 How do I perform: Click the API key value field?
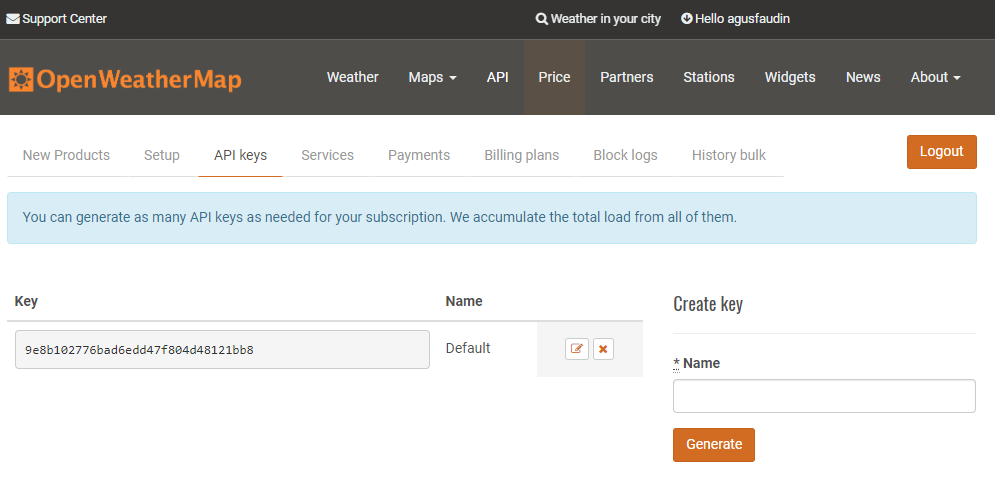222,349
